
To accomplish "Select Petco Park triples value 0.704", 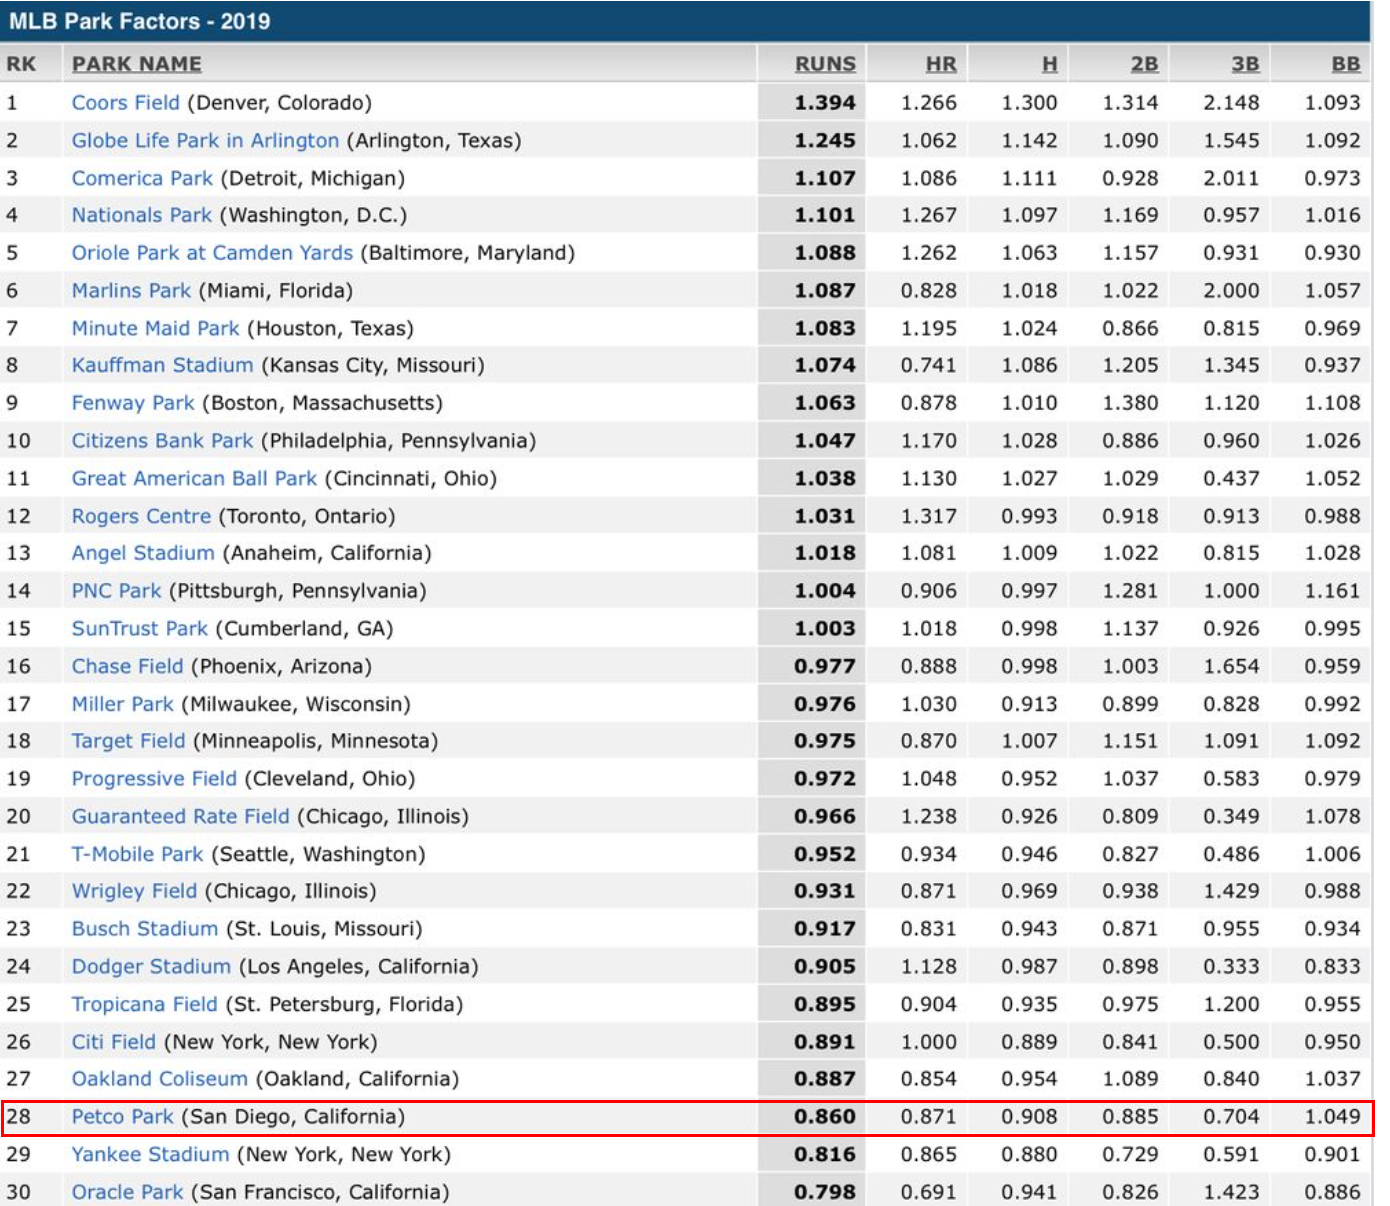I will tap(1231, 1117).
